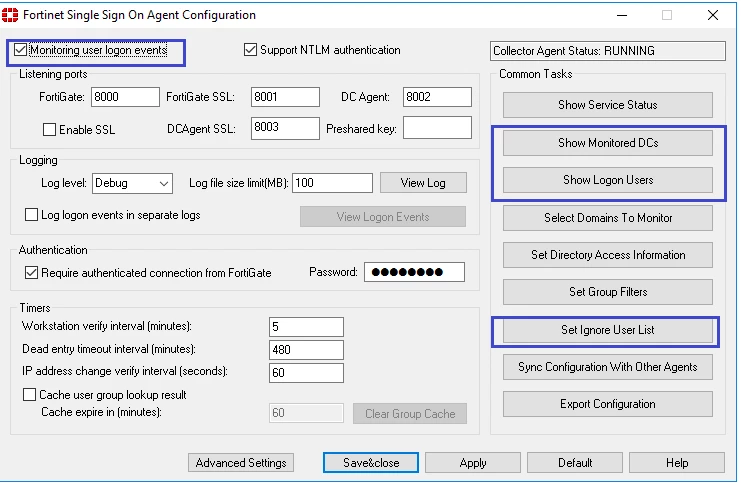The image size is (741, 483).
Task: Click the FortiGate SSL port field
Action: click(x=285, y=97)
